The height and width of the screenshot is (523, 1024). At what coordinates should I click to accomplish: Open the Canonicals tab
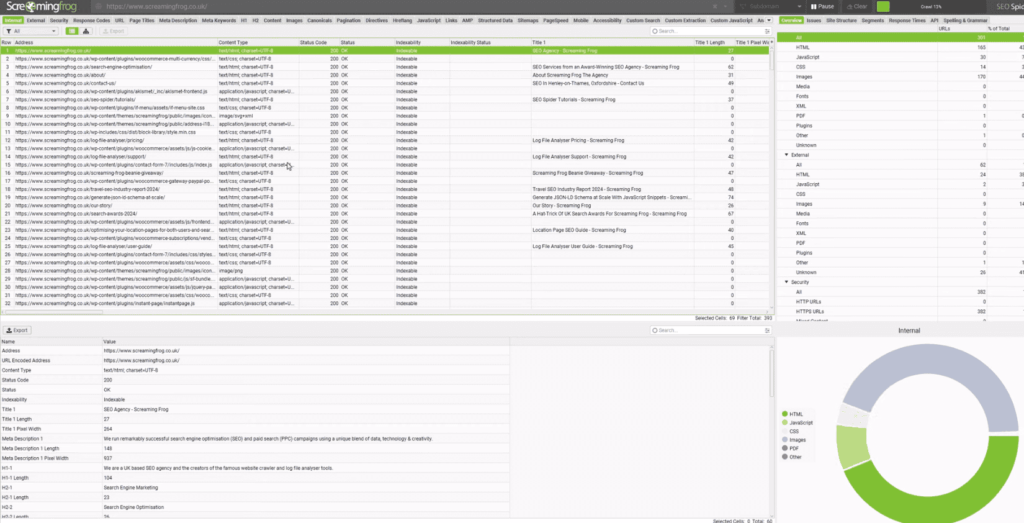(319, 20)
